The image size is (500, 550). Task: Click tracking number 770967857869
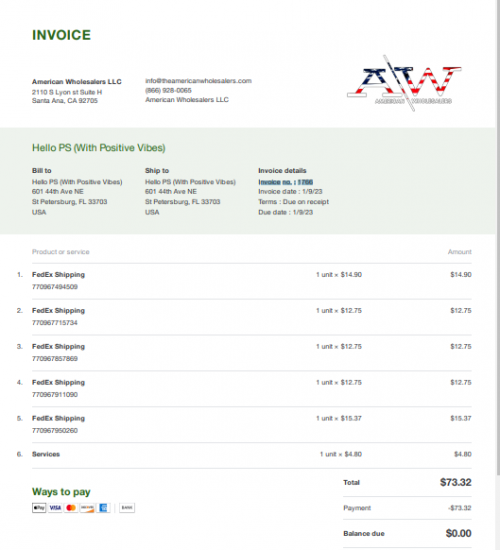click(55, 358)
